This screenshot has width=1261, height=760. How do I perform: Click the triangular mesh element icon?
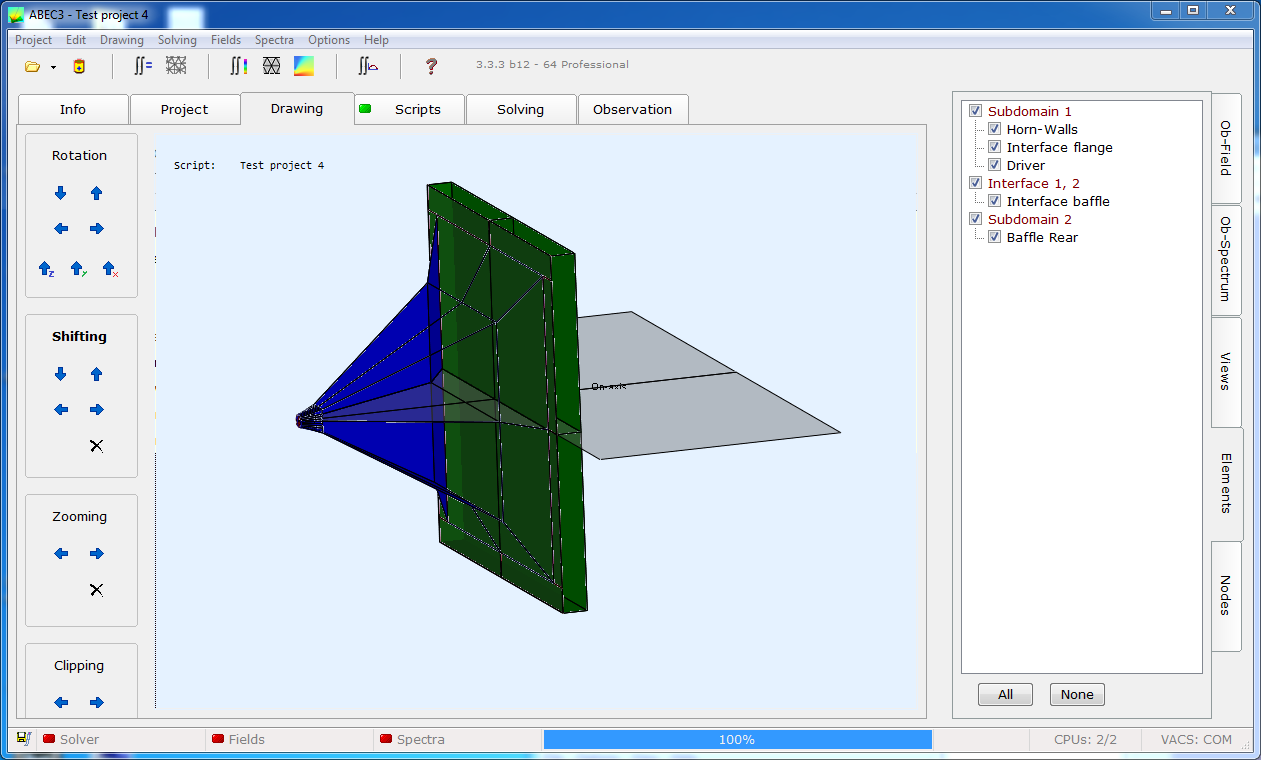271,66
